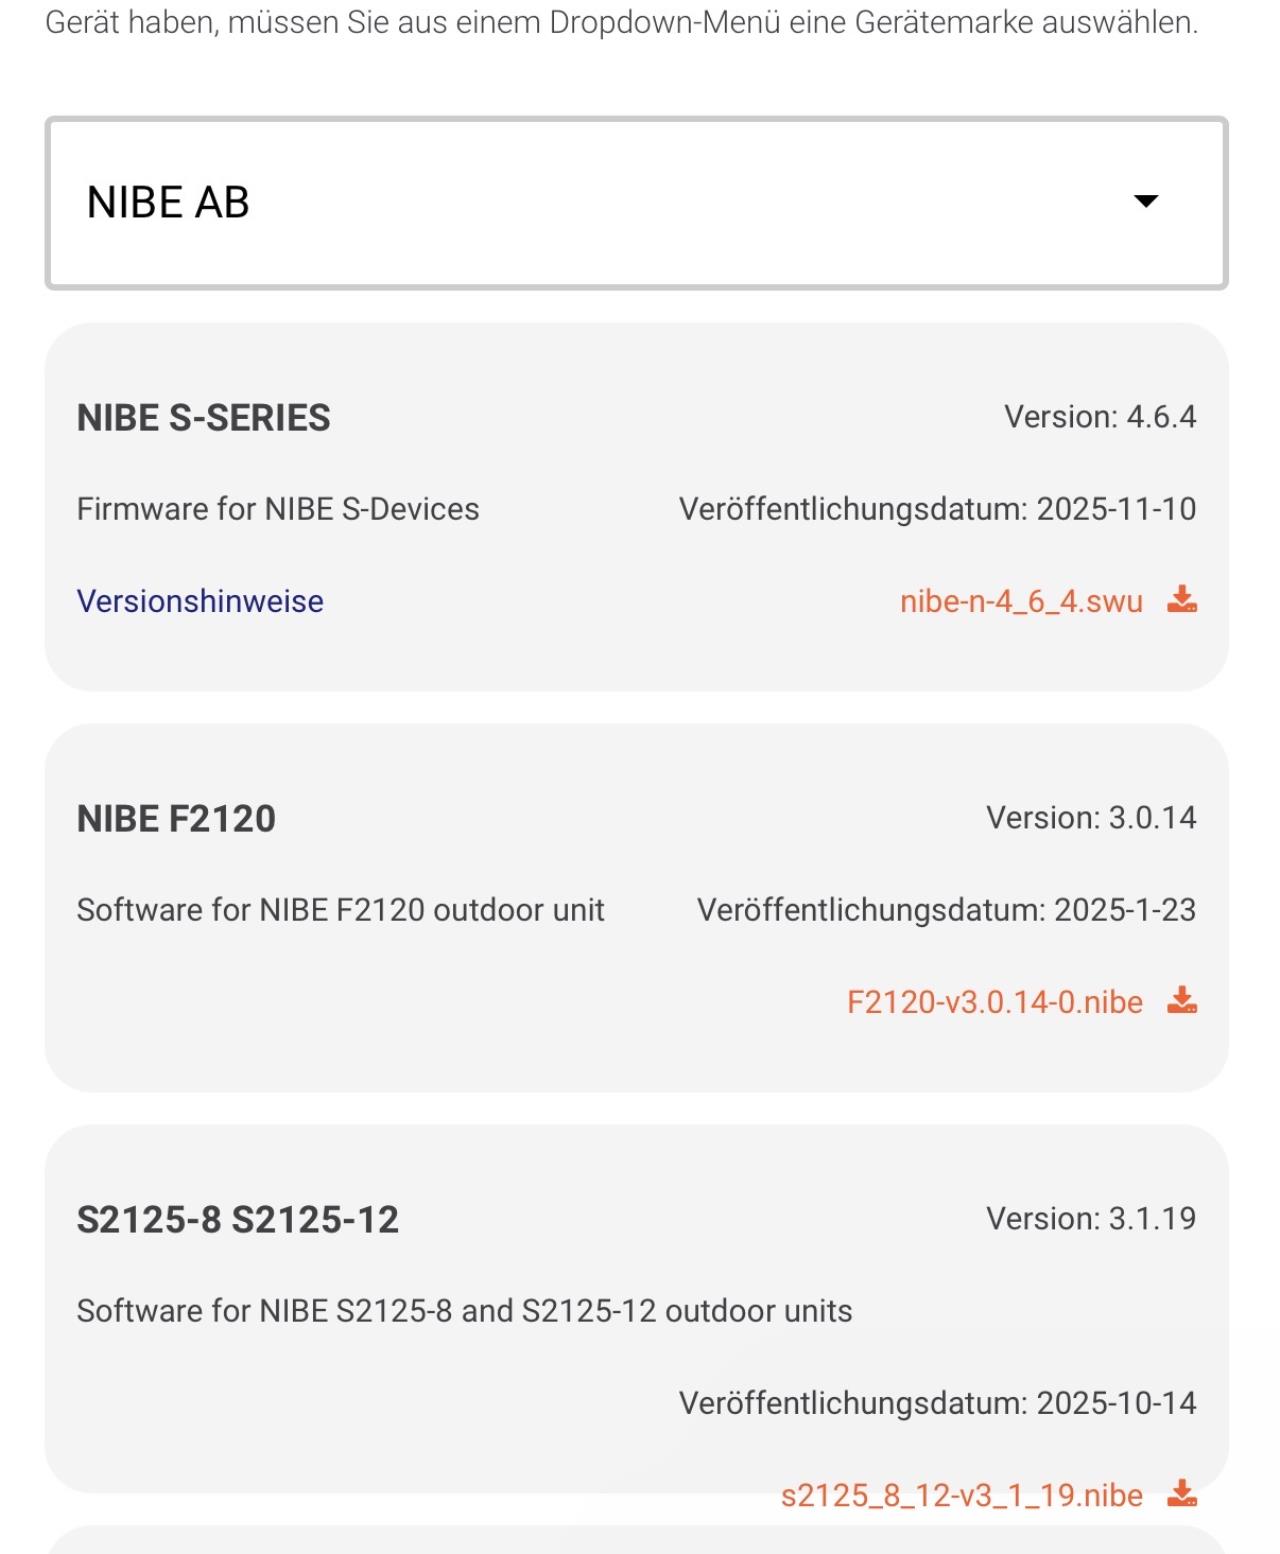Screen dimensions: 1280x1554
Task: Download the NIBE S-Series firmware via icon
Action: (x=1182, y=600)
